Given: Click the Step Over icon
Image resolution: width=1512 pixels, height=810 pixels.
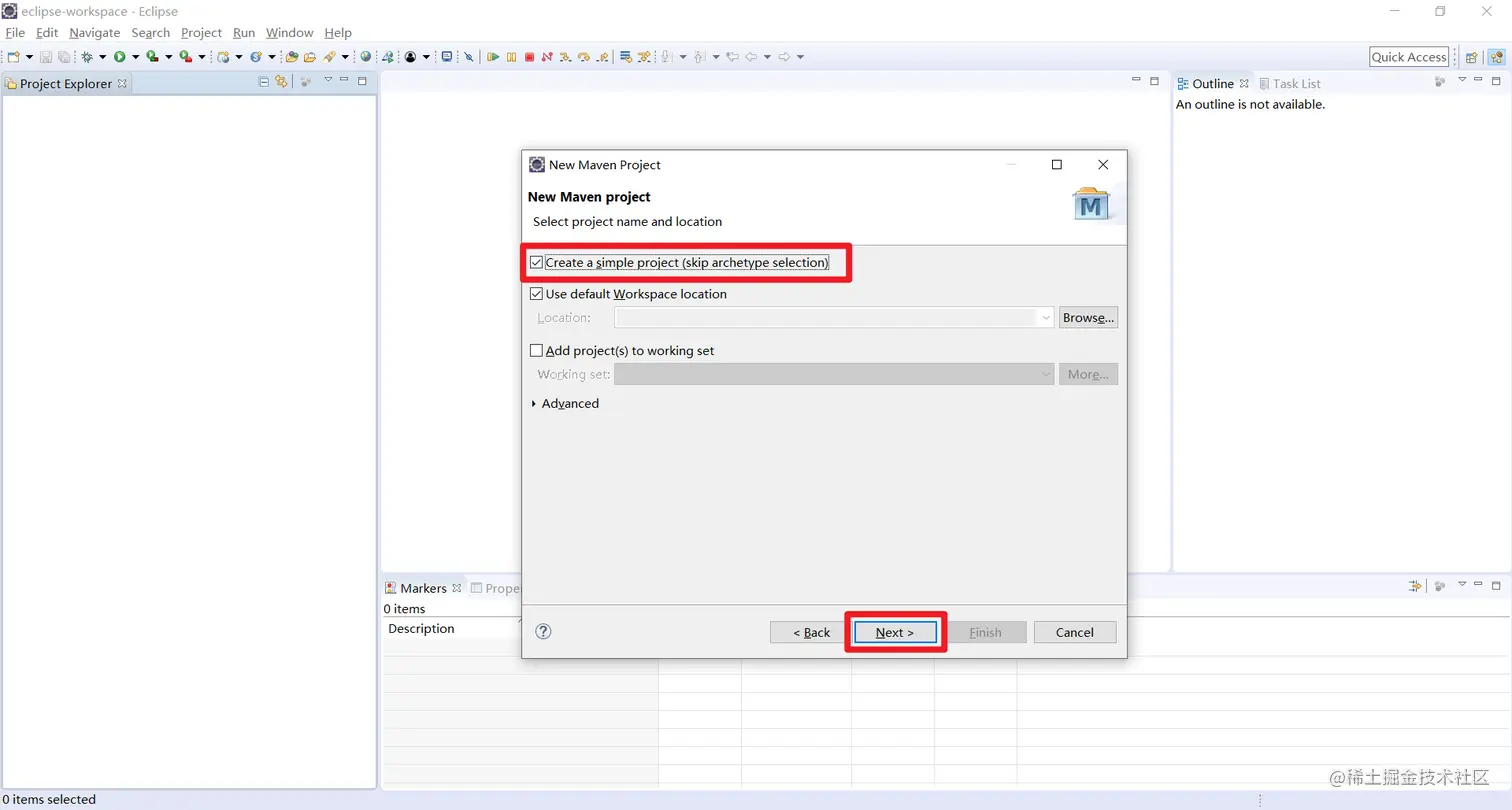Looking at the screenshot, I should (584, 57).
